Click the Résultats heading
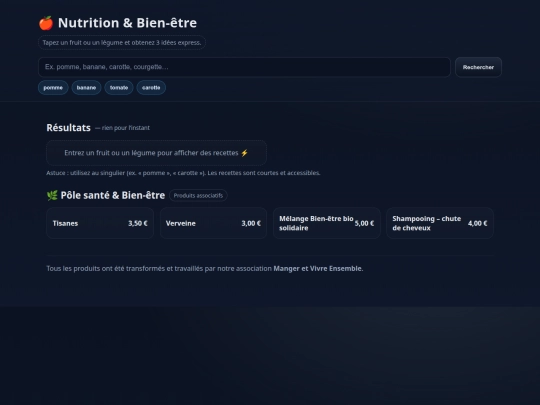The image size is (540, 405). [x=69, y=128]
